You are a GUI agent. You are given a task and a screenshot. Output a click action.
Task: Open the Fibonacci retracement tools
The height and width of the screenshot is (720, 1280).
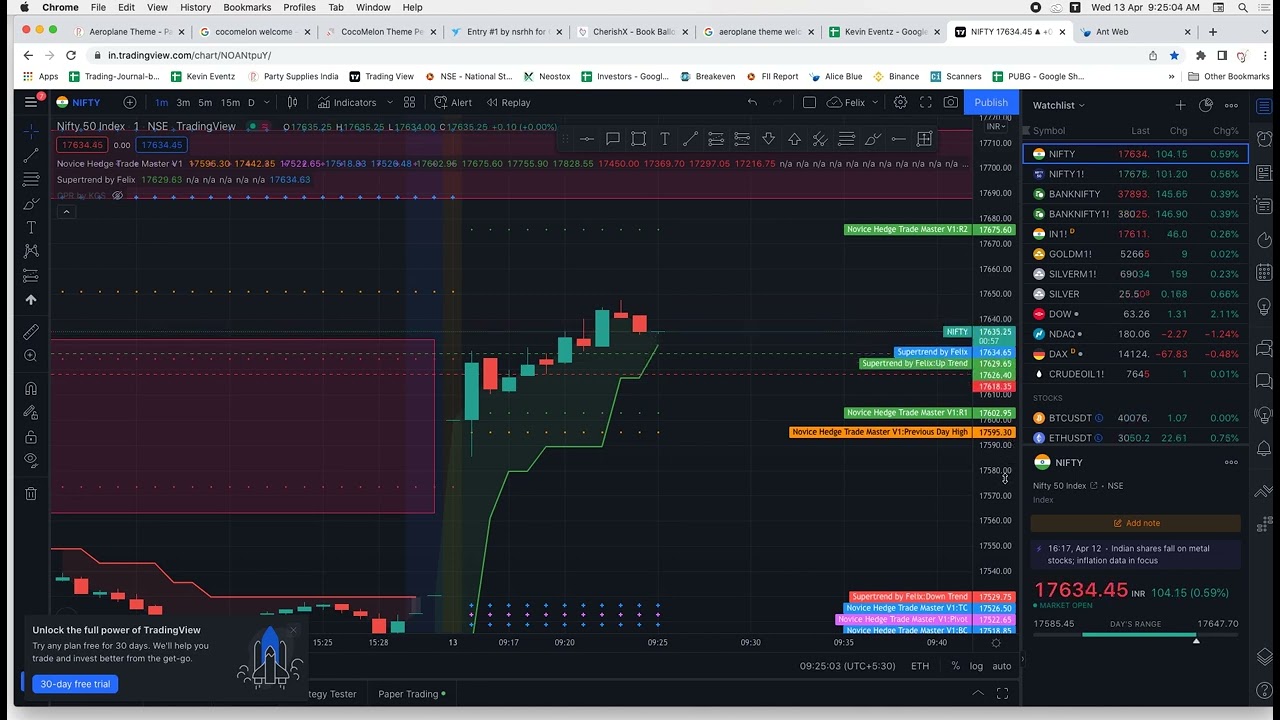(x=31, y=179)
